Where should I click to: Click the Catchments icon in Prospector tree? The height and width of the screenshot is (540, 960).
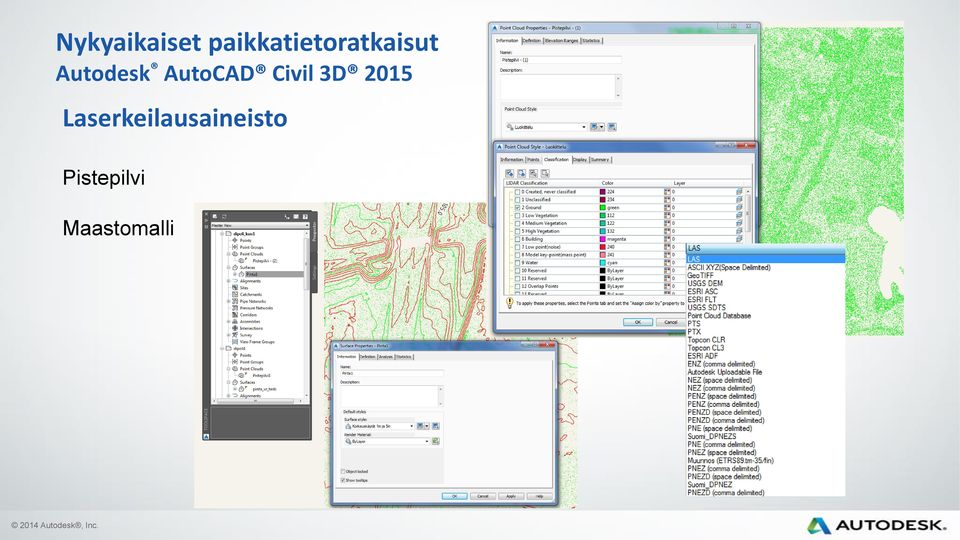click(234, 294)
